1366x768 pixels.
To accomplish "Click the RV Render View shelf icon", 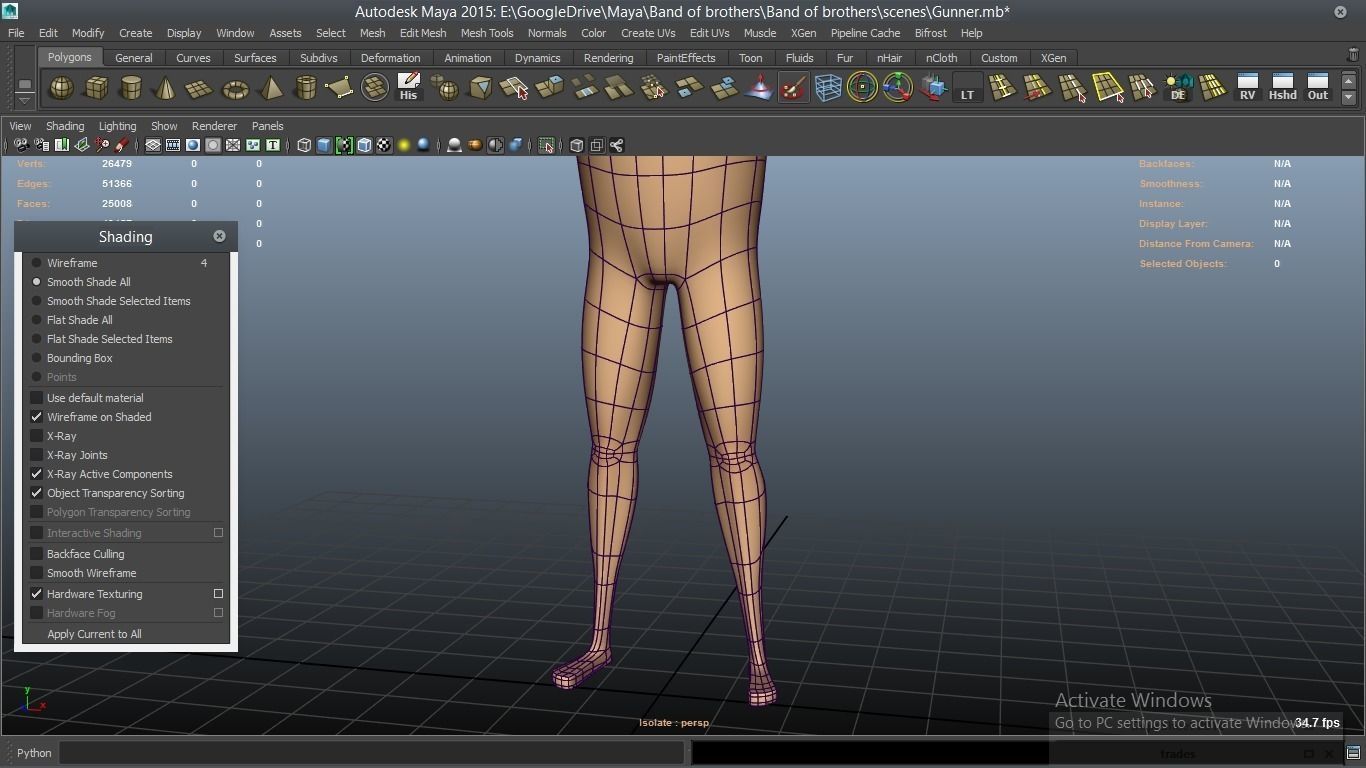I will coord(1247,88).
